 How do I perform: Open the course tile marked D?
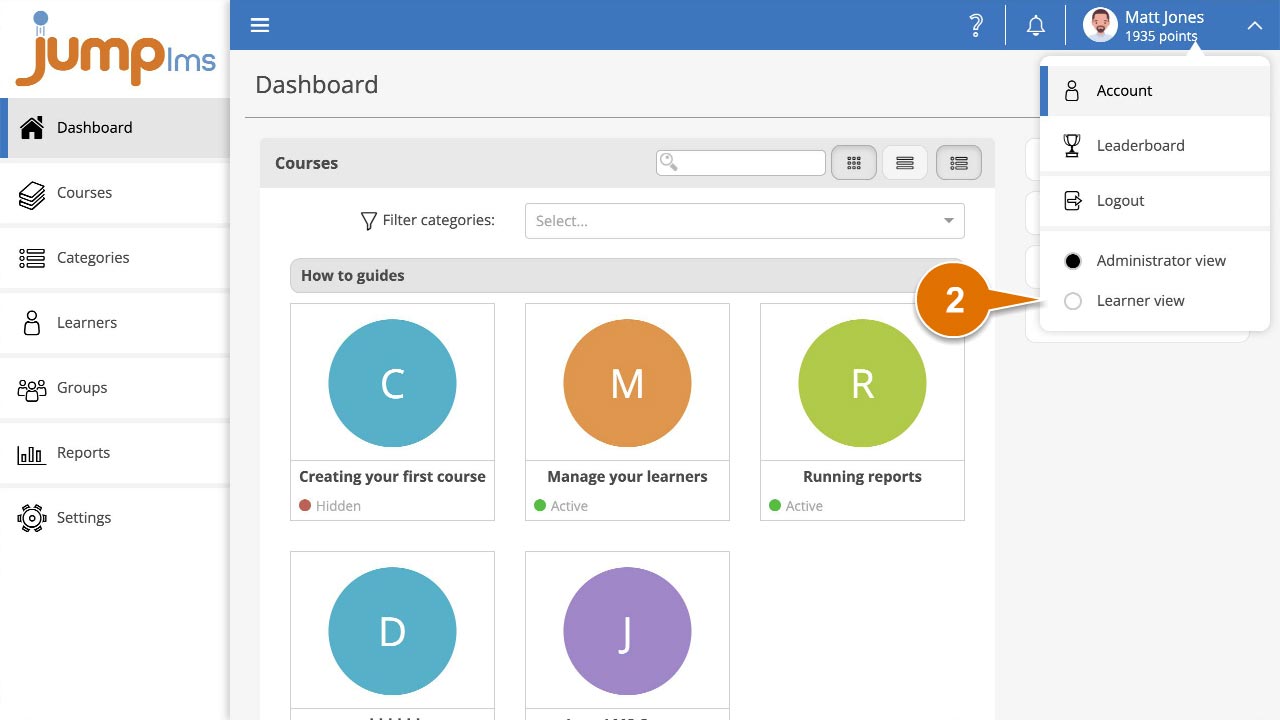click(x=392, y=631)
